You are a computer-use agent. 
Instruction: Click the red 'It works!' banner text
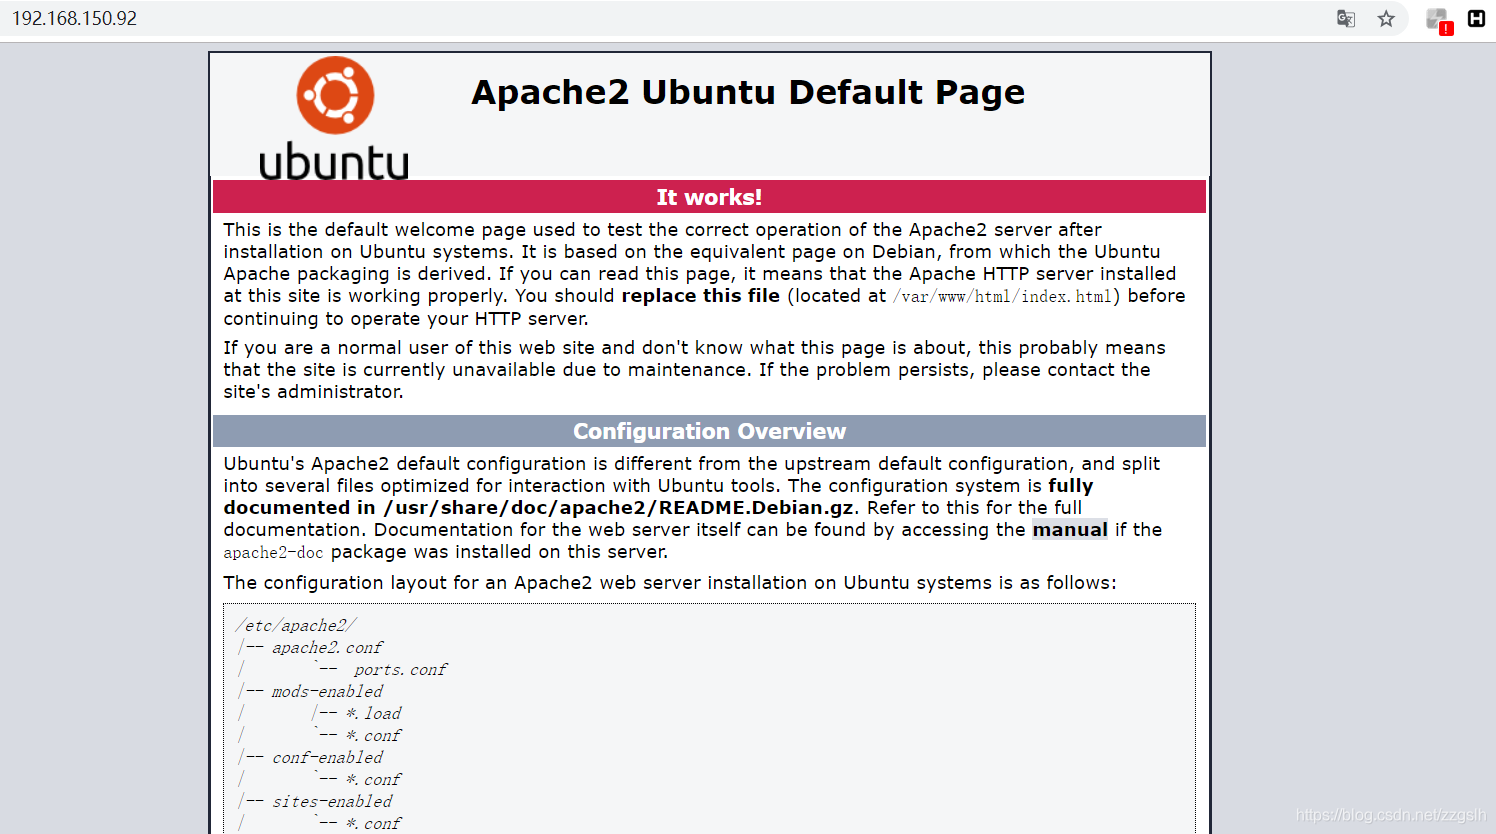[709, 197]
